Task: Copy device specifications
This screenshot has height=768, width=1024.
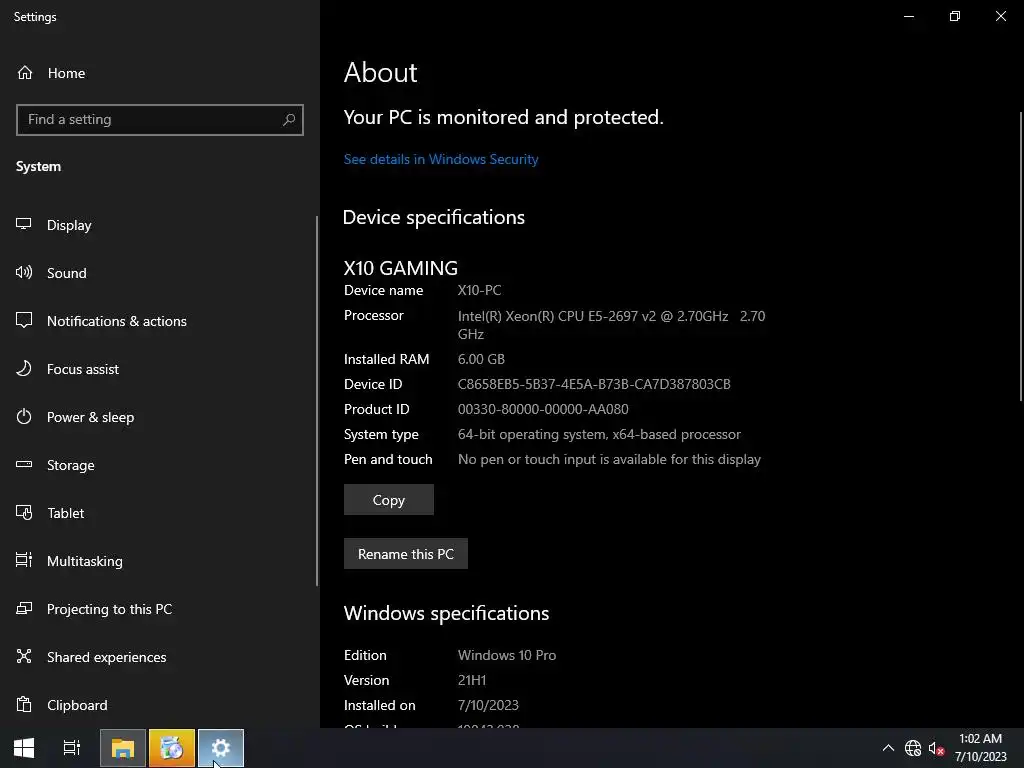Action: 389,500
